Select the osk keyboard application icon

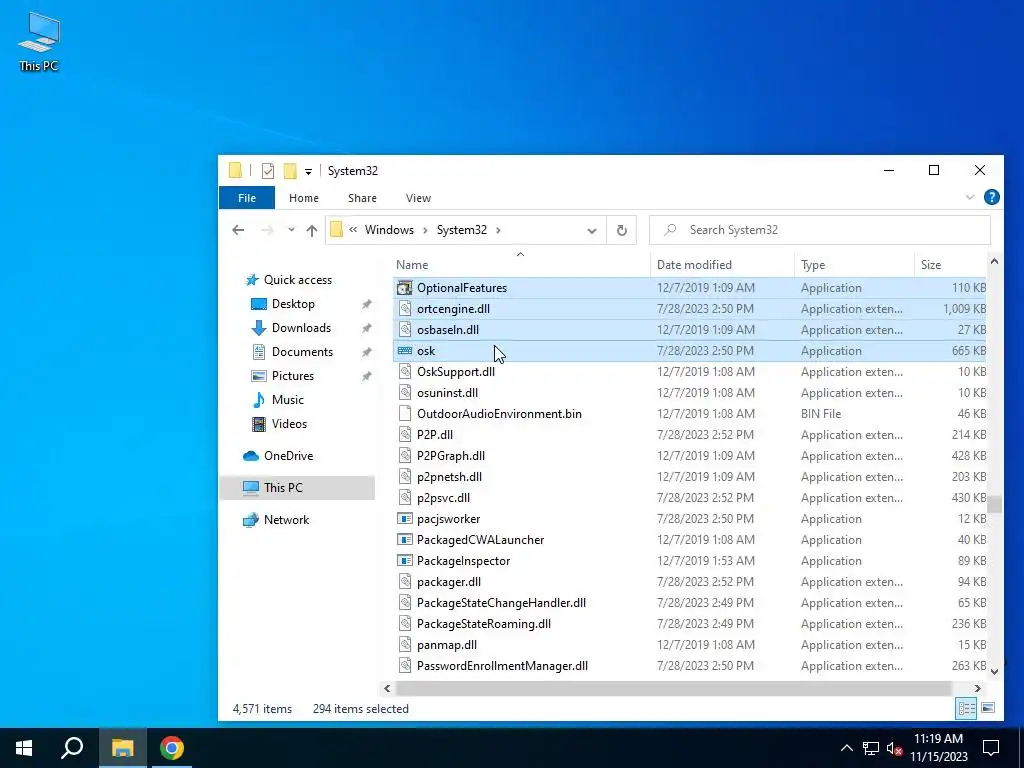coord(405,351)
